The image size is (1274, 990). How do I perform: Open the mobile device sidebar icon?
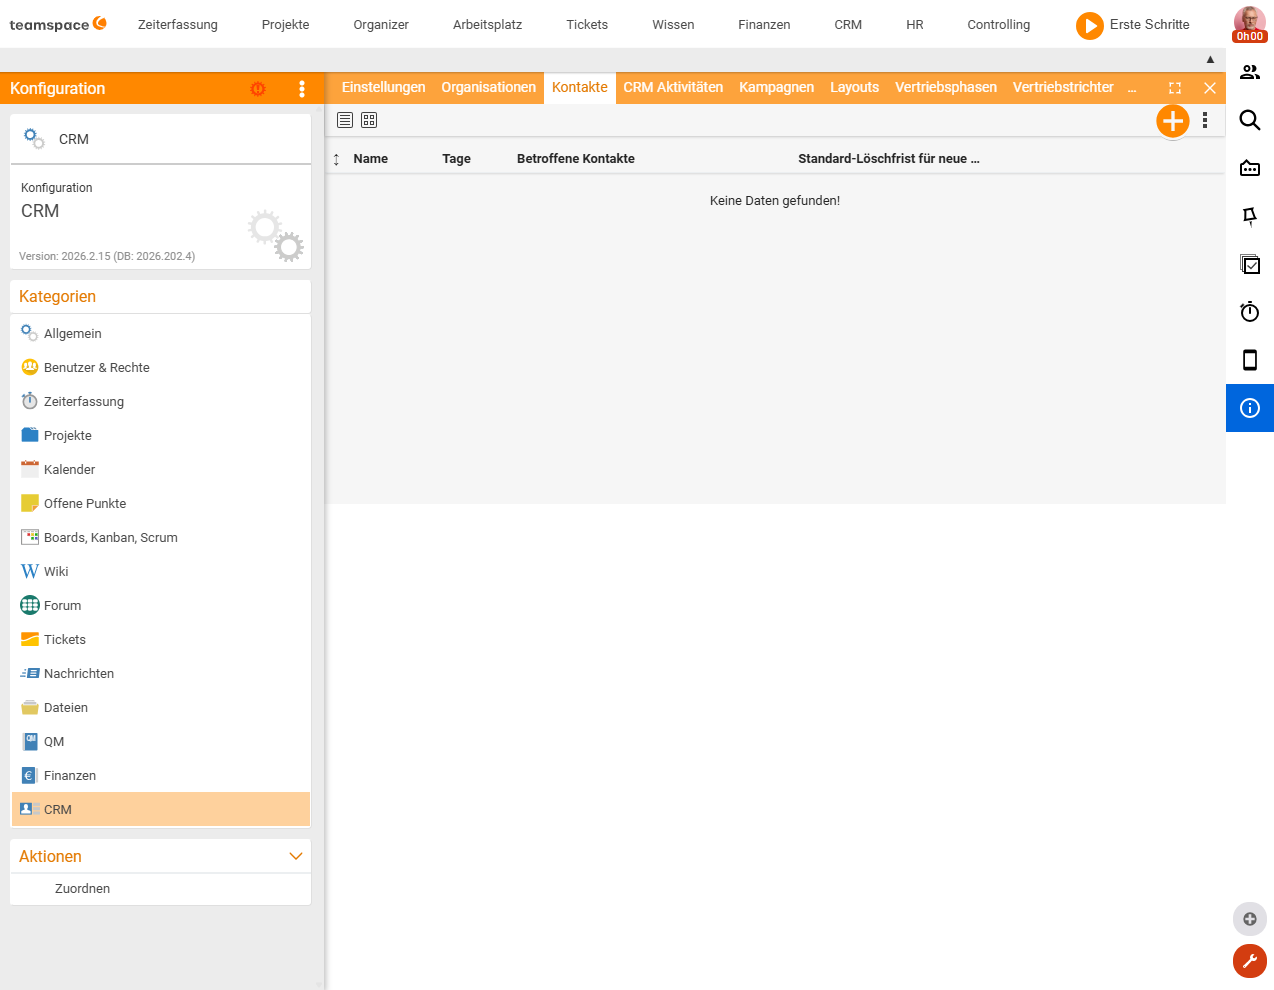pos(1250,360)
